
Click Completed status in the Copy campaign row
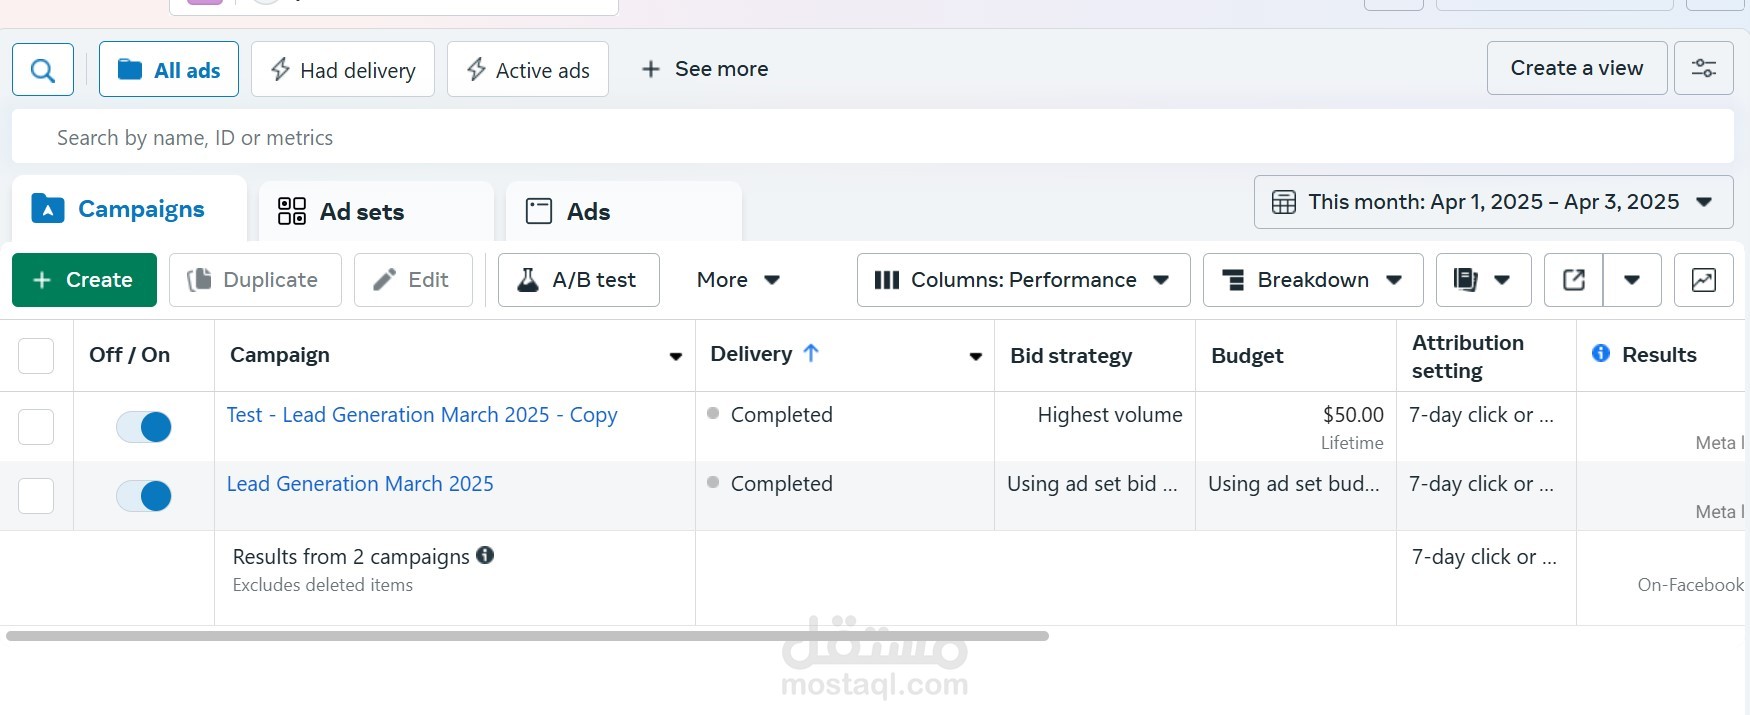click(781, 415)
